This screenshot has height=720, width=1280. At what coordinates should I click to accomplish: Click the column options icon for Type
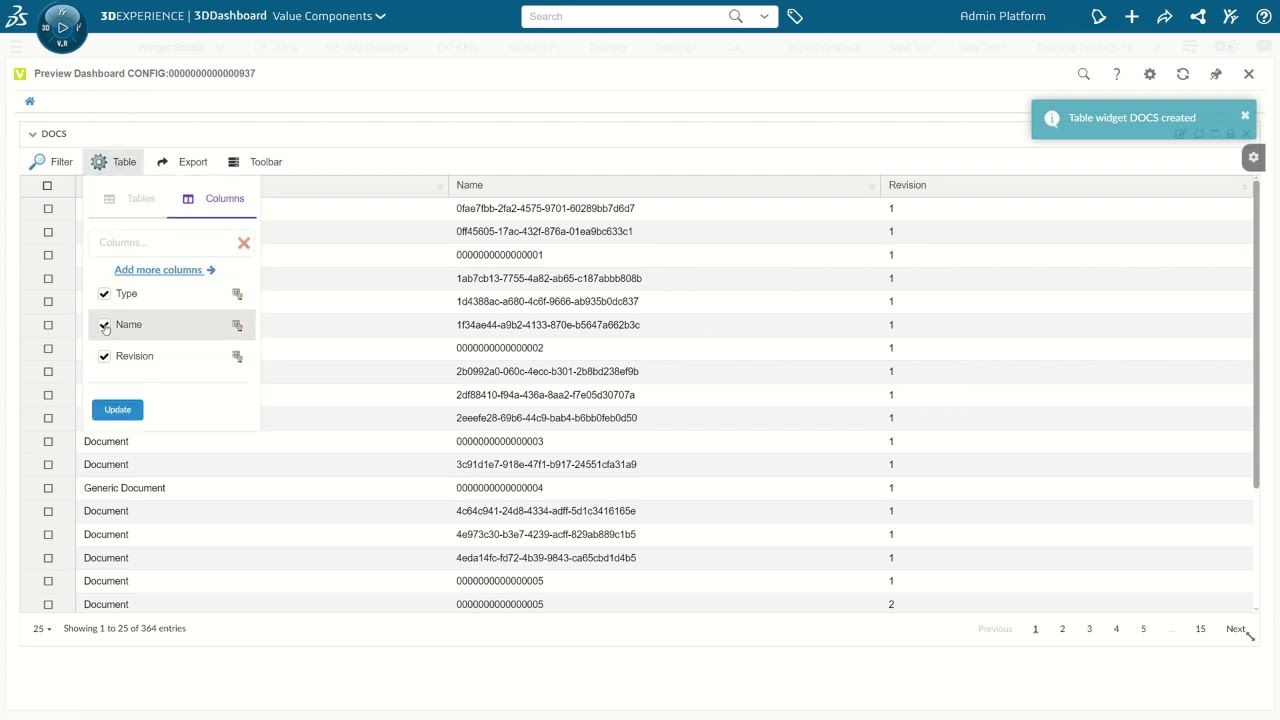pos(237,294)
